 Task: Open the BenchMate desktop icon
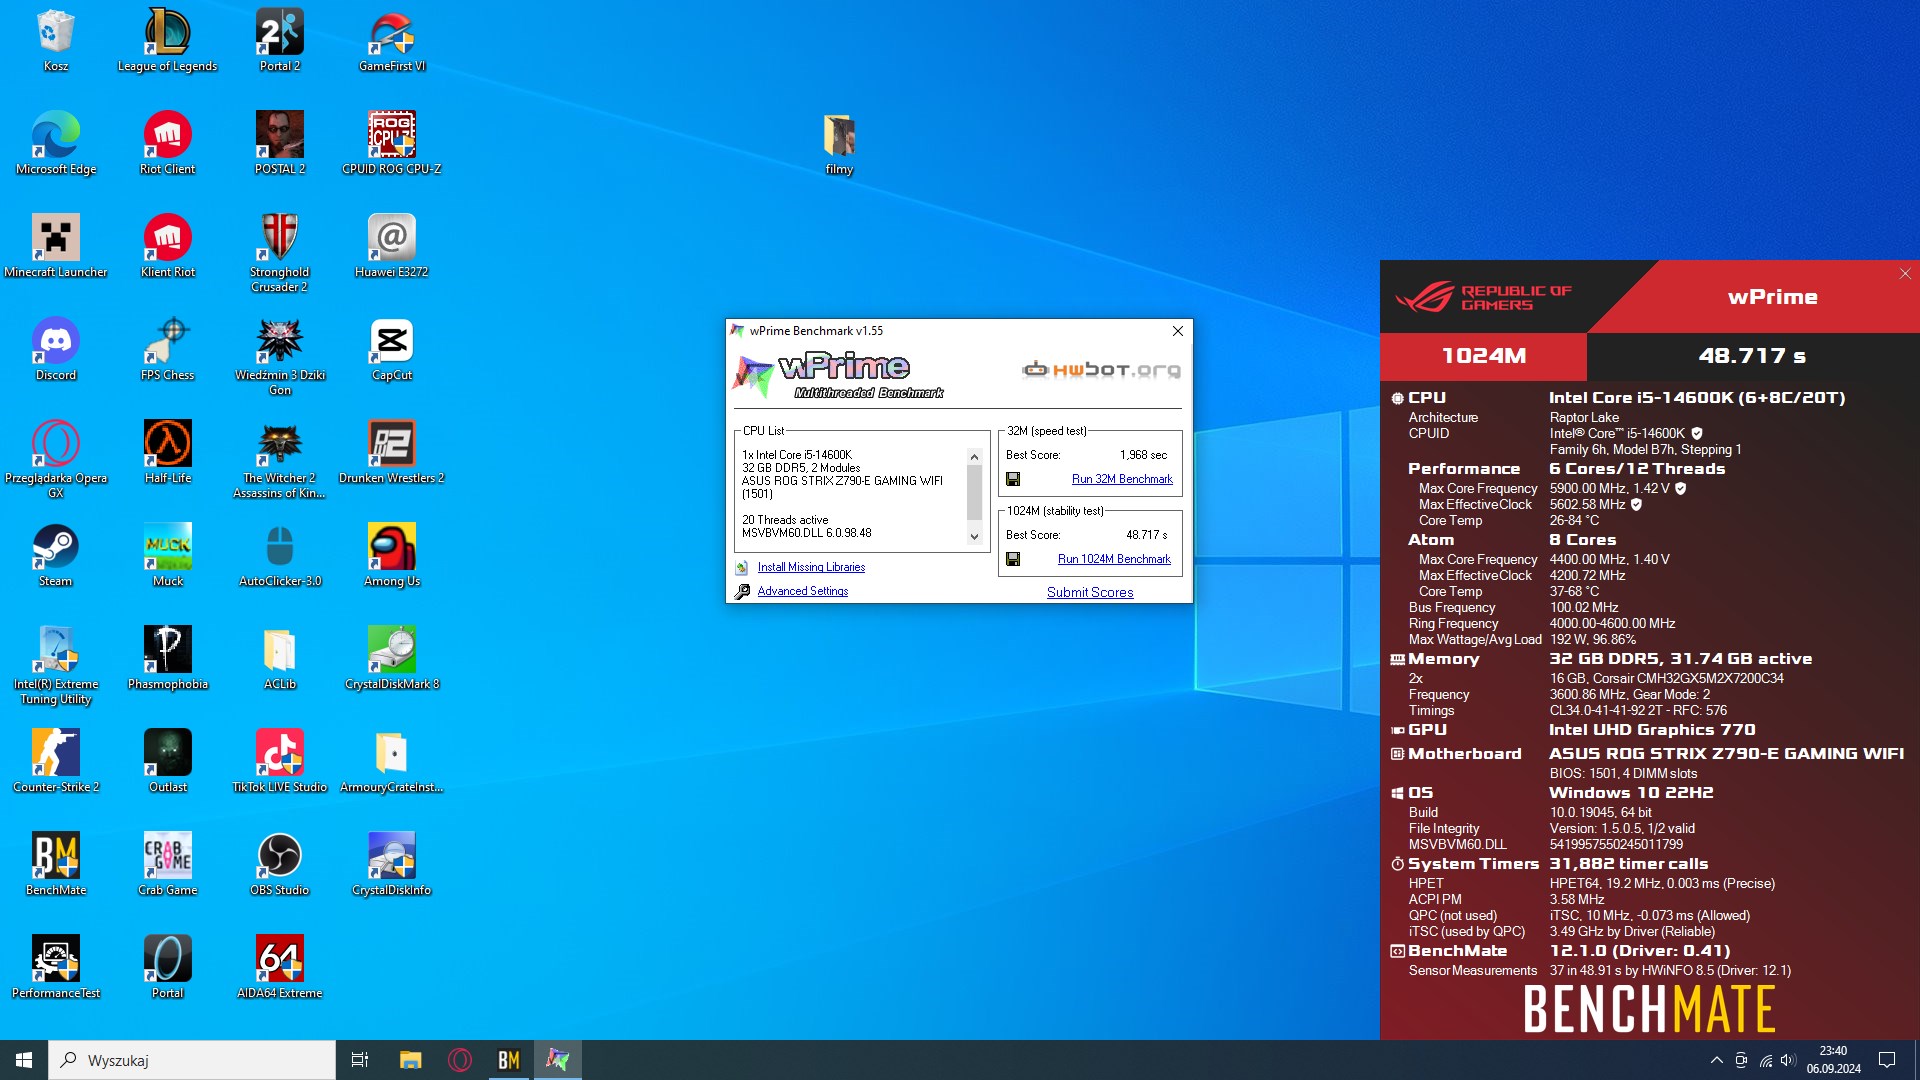[x=56, y=864]
